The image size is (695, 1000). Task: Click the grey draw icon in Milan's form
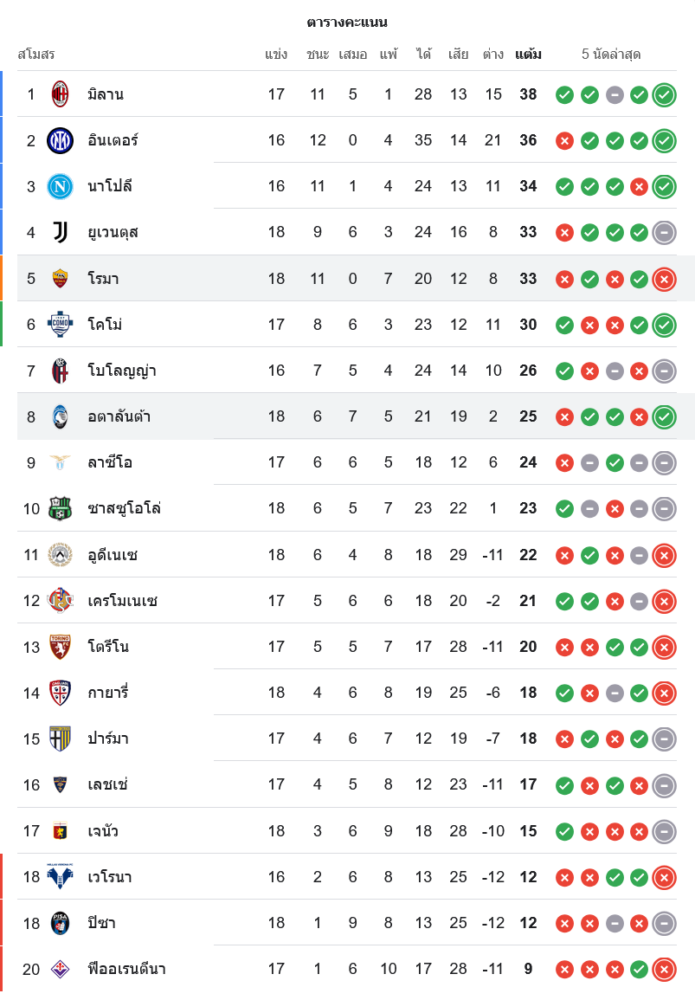coord(614,95)
